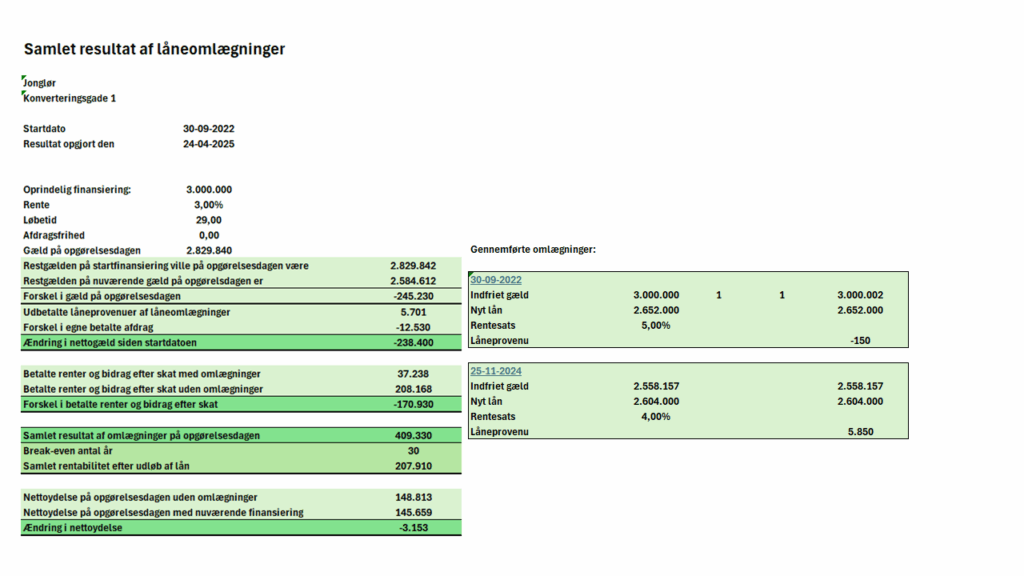Select the date 24-04-2025 next to Resultat opgjort den
The height and width of the screenshot is (576, 1024).
click(x=209, y=144)
